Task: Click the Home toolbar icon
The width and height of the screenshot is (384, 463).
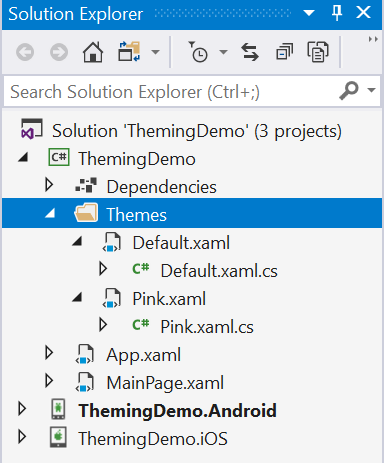Action: click(x=93, y=52)
